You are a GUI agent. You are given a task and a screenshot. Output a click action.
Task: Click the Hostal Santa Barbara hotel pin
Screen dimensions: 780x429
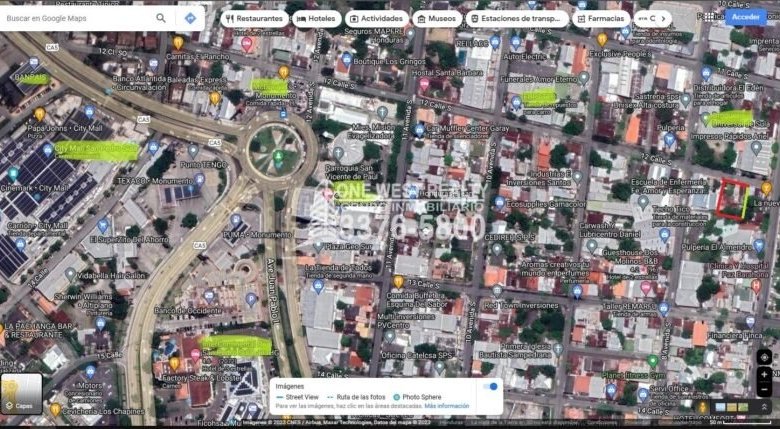coord(424,84)
